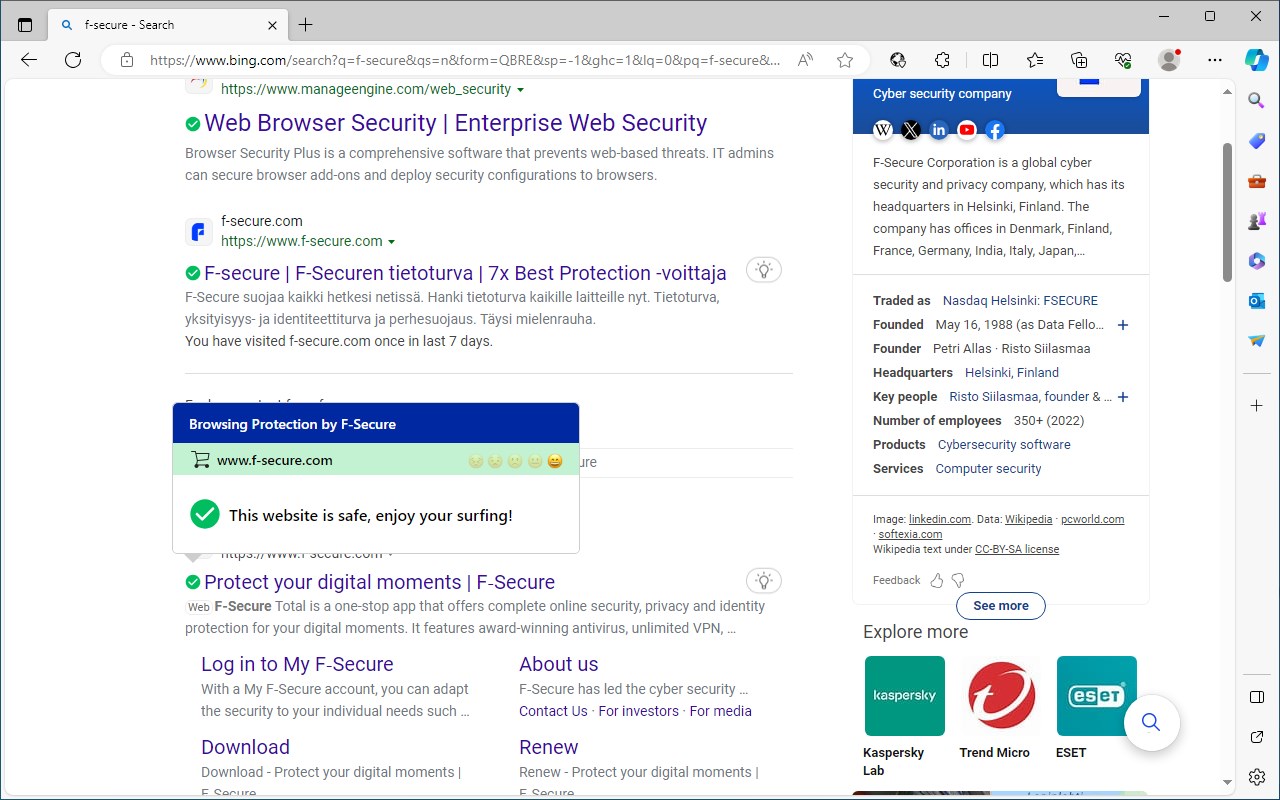Select the happy face rating for www.f-secure.com

coord(556,461)
